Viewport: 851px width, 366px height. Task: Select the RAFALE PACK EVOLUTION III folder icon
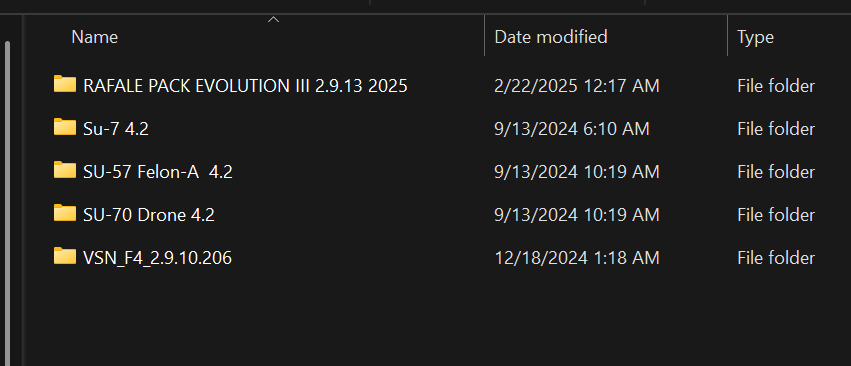(65, 85)
